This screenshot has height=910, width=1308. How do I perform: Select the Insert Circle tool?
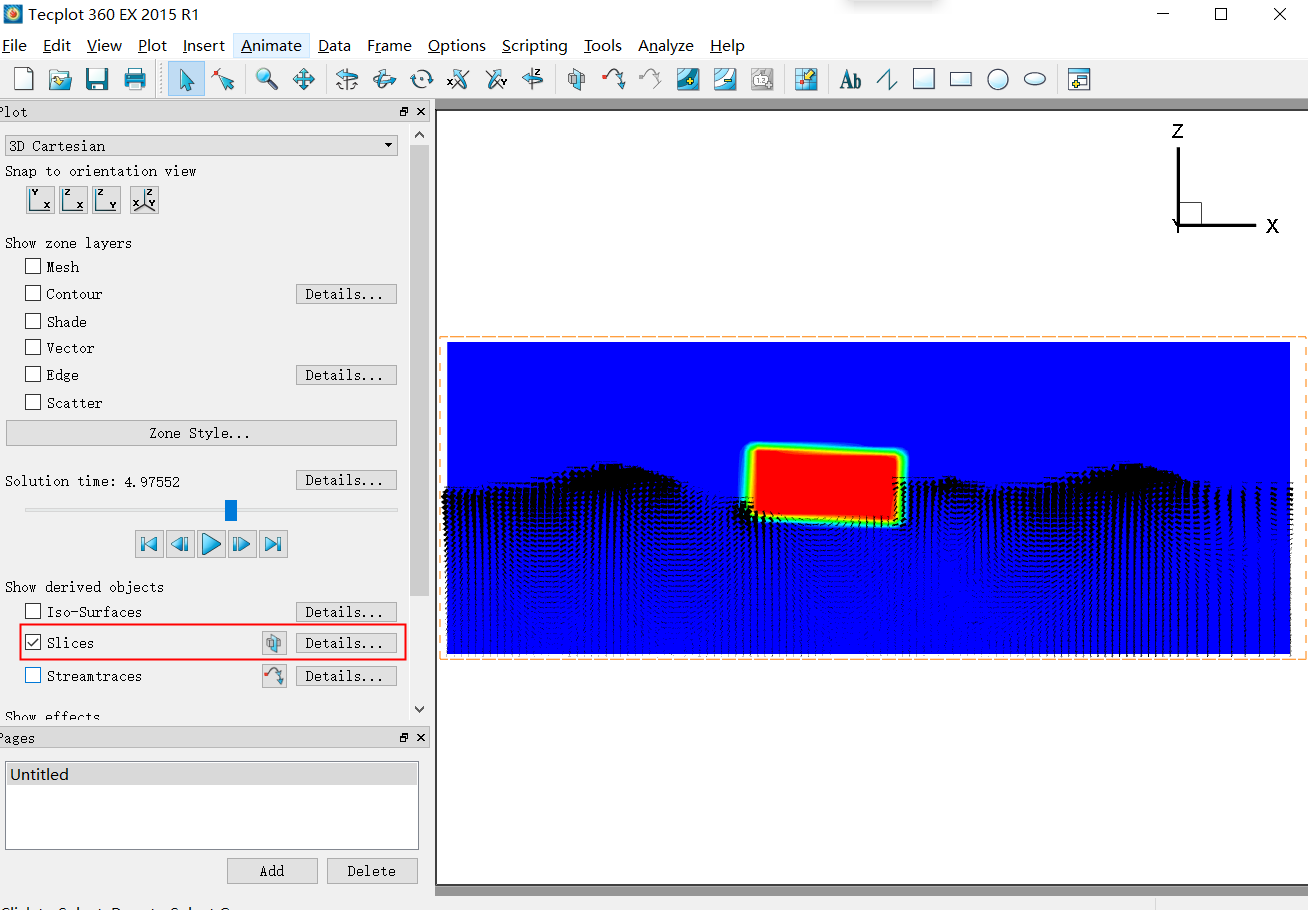click(x=998, y=79)
